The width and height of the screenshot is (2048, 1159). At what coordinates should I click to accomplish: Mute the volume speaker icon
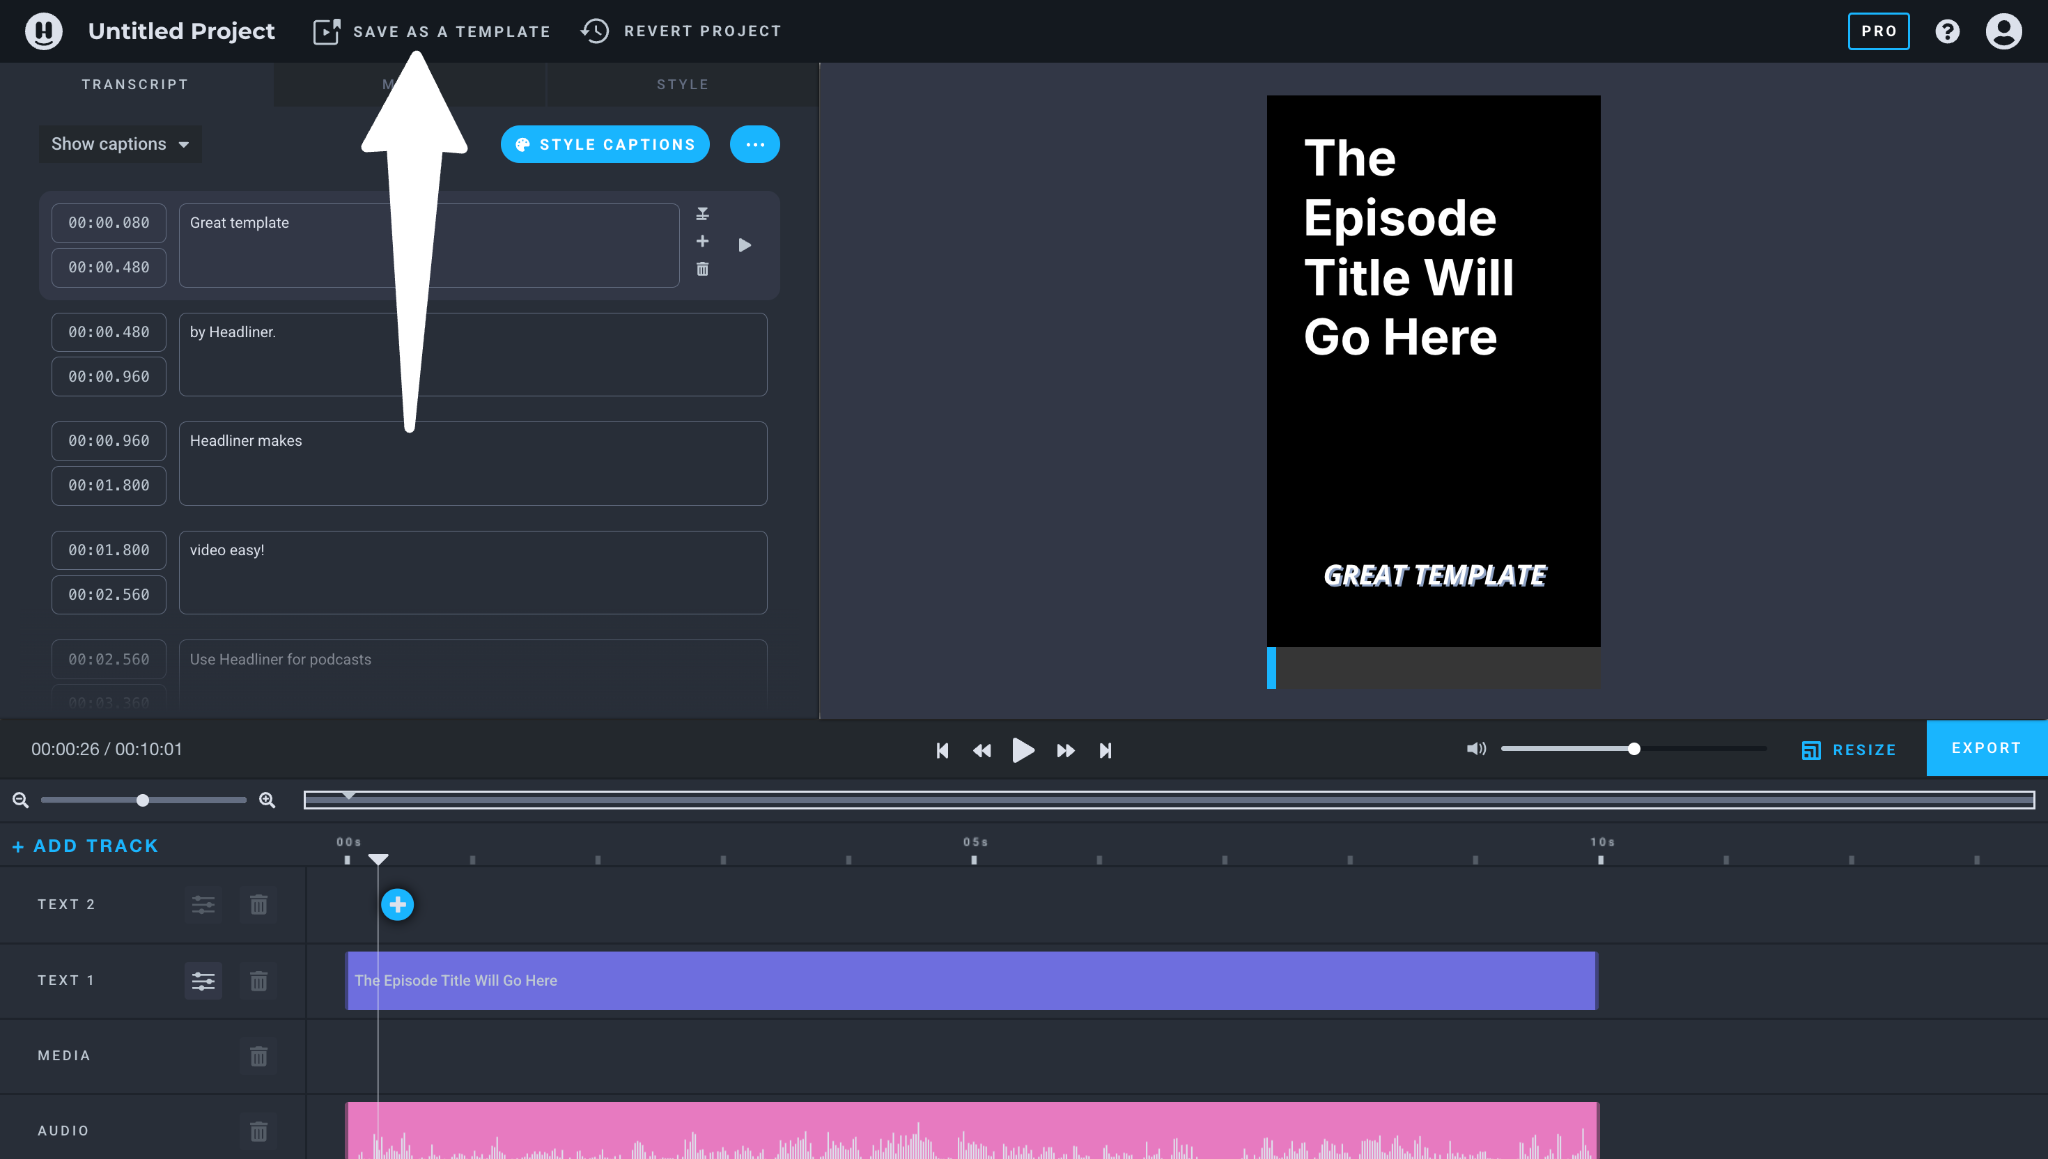(x=1476, y=749)
